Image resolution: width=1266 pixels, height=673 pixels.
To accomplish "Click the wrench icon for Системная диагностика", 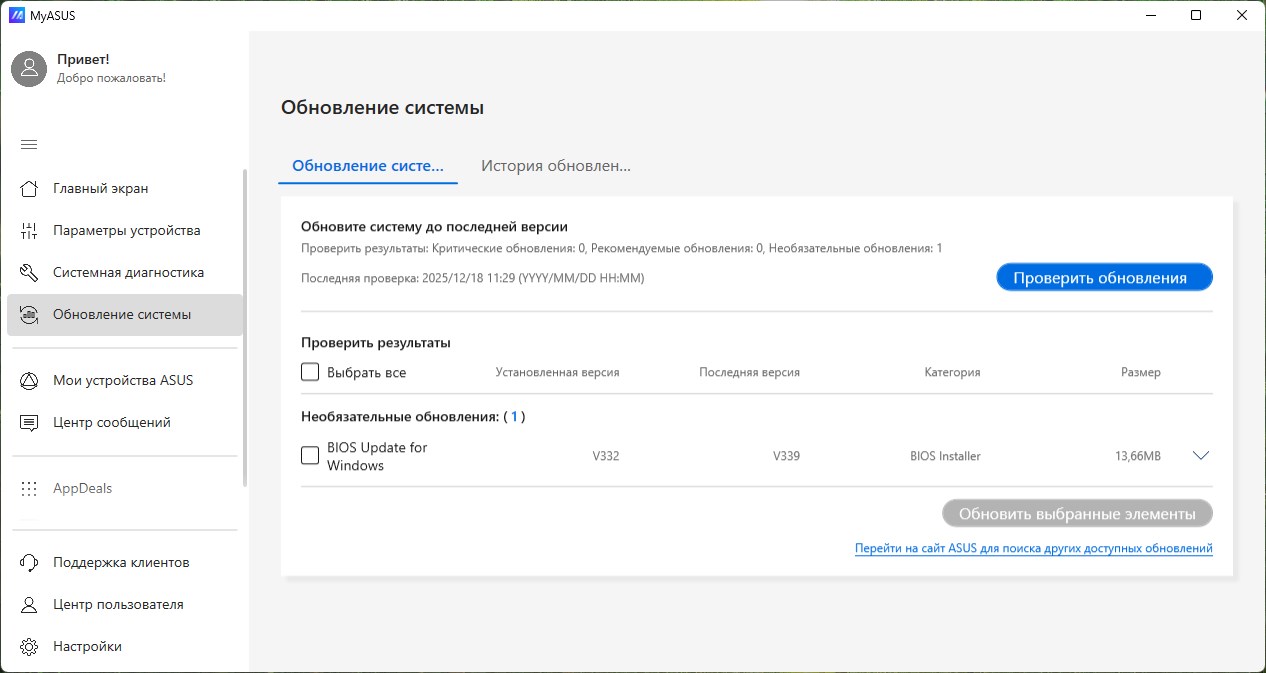I will (29, 272).
